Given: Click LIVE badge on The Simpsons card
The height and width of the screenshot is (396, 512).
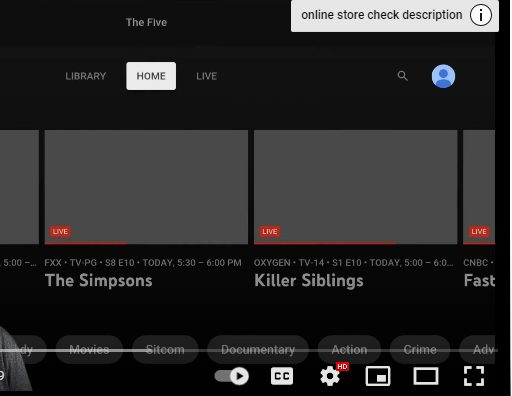Looking at the screenshot, I should point(60,231).
